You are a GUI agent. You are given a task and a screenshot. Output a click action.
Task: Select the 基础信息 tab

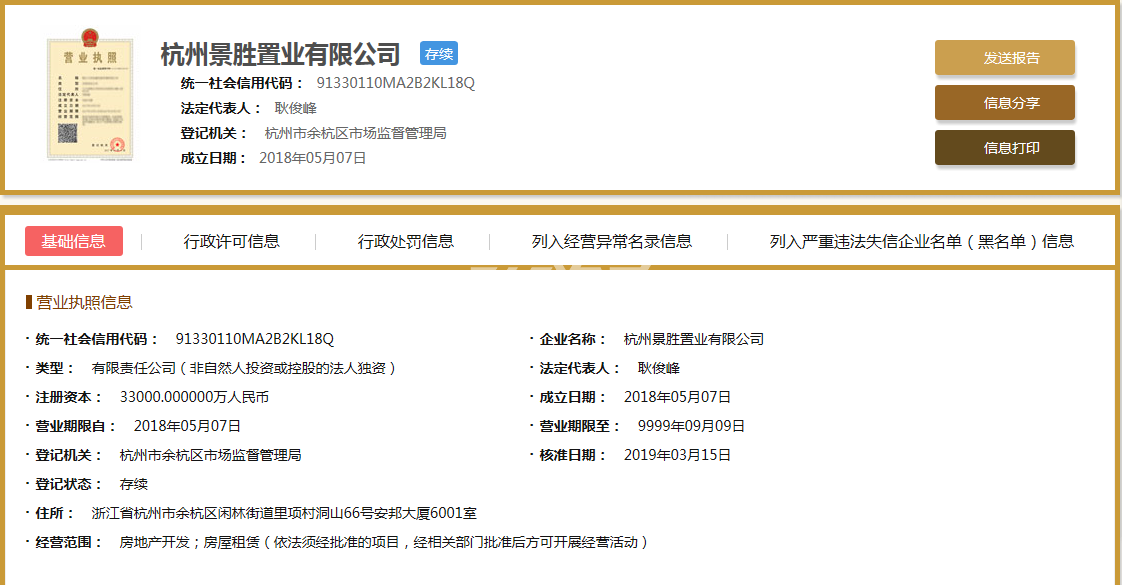tap(74, 241)
